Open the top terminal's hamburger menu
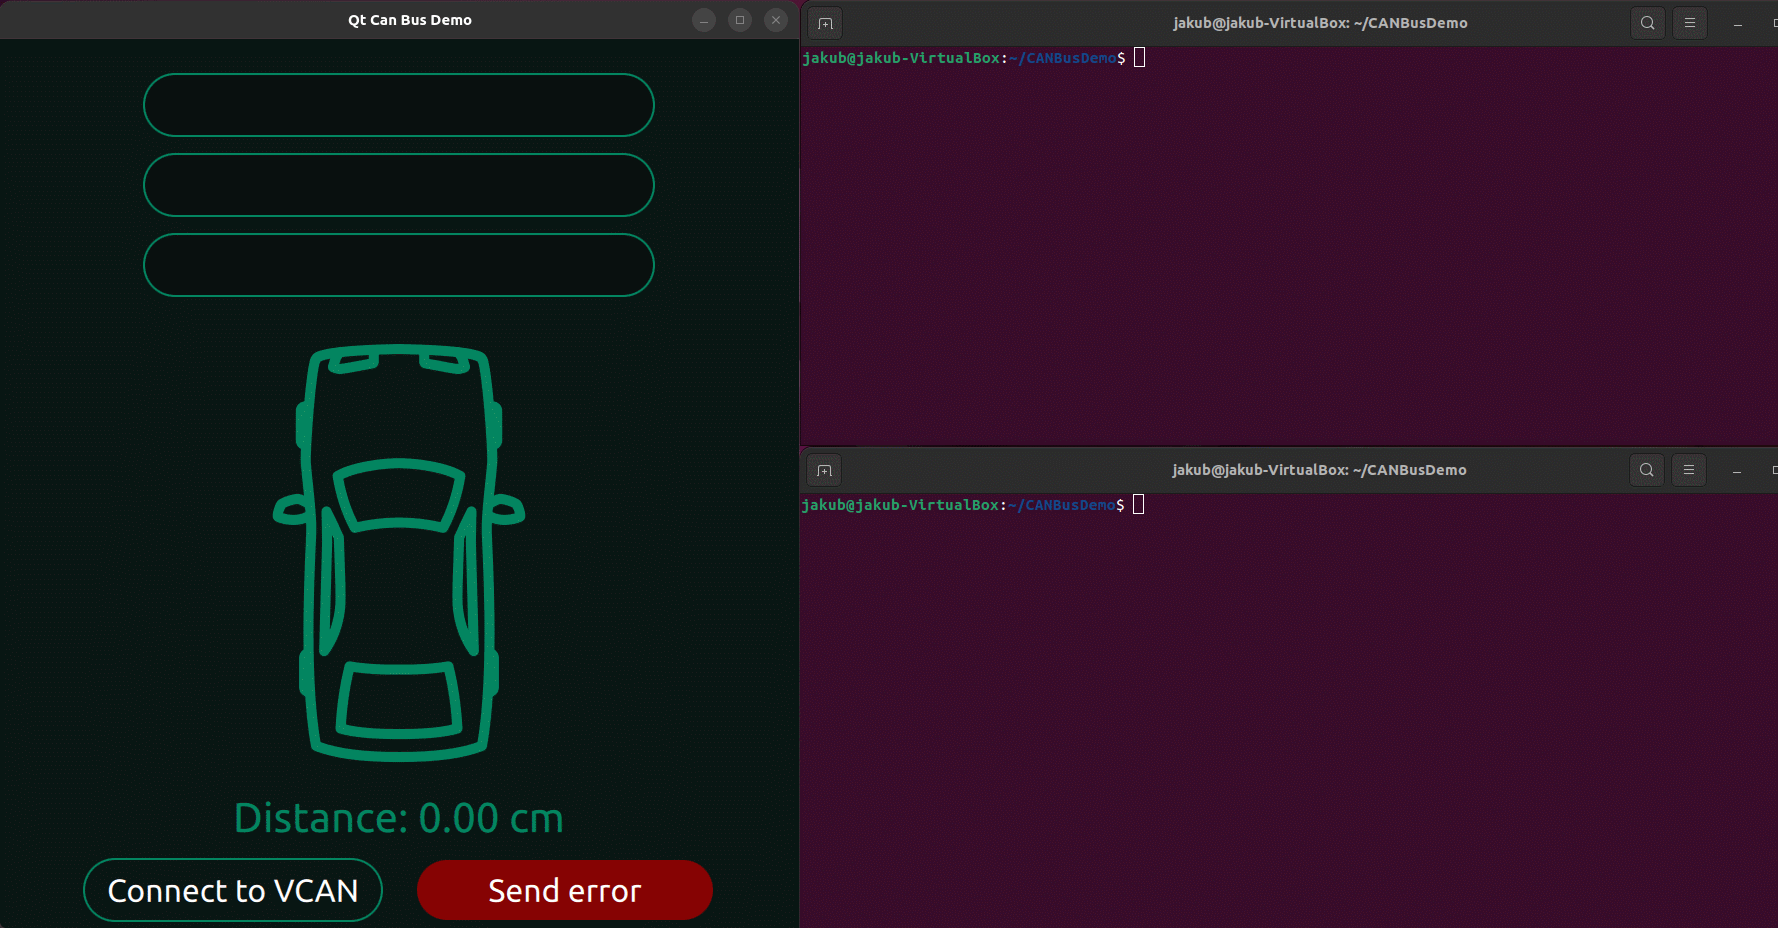 click(x=1690, y=23)
